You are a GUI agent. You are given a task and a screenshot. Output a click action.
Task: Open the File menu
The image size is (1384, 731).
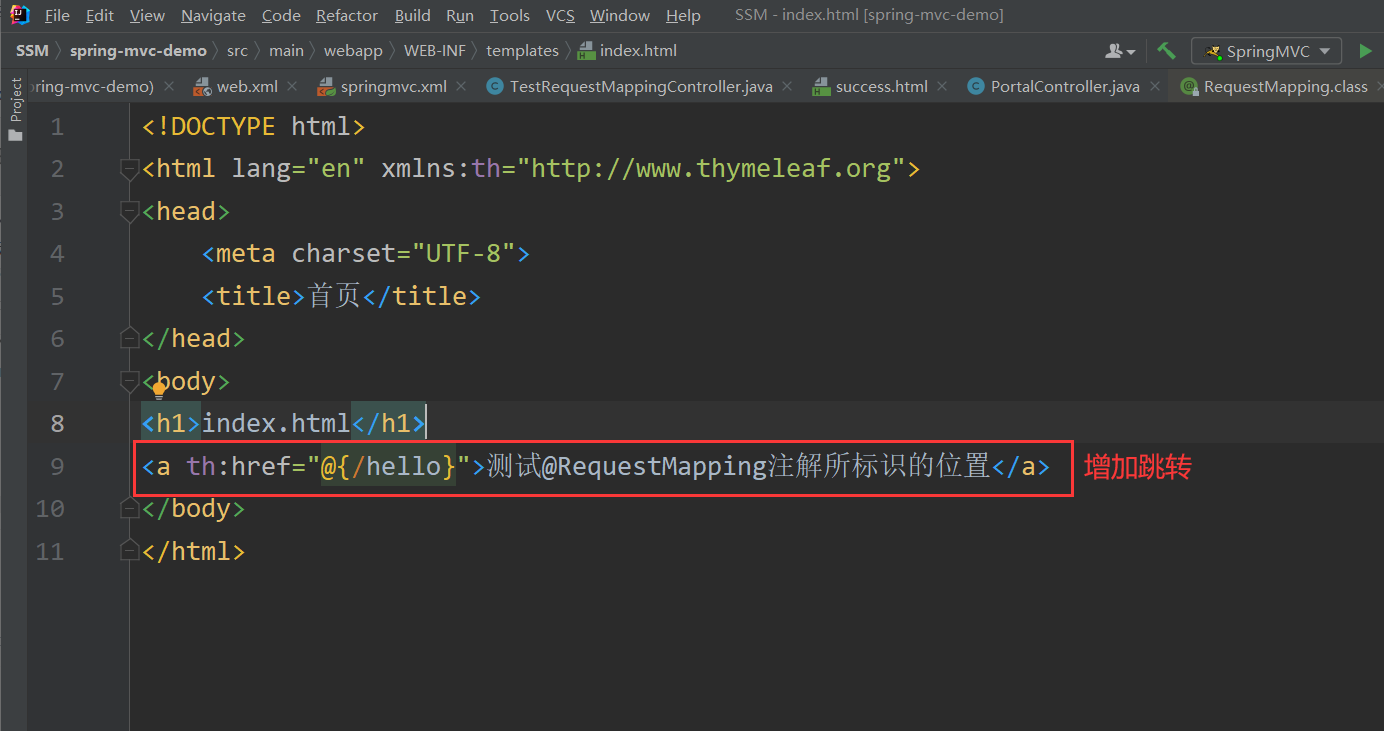click(57, 15)
